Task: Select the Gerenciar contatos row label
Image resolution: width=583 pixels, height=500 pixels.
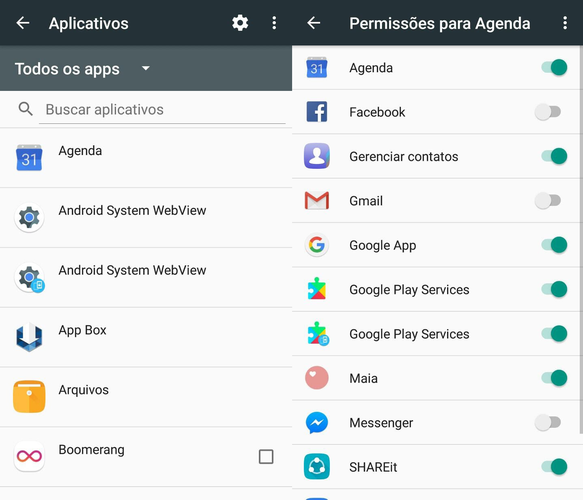Action: tap(403, 157)
